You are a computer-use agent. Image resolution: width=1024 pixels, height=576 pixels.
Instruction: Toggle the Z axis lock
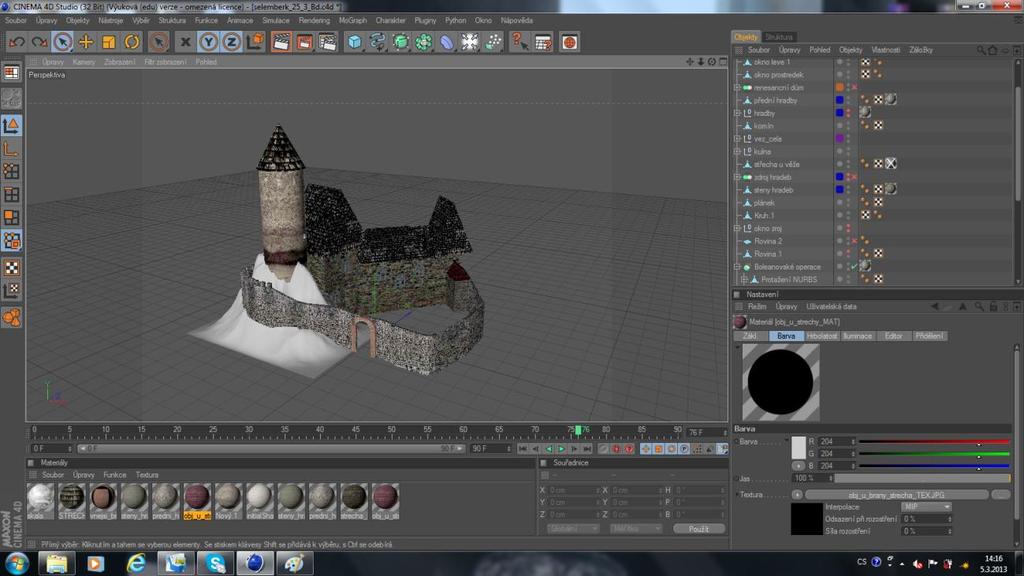(231, 42)
